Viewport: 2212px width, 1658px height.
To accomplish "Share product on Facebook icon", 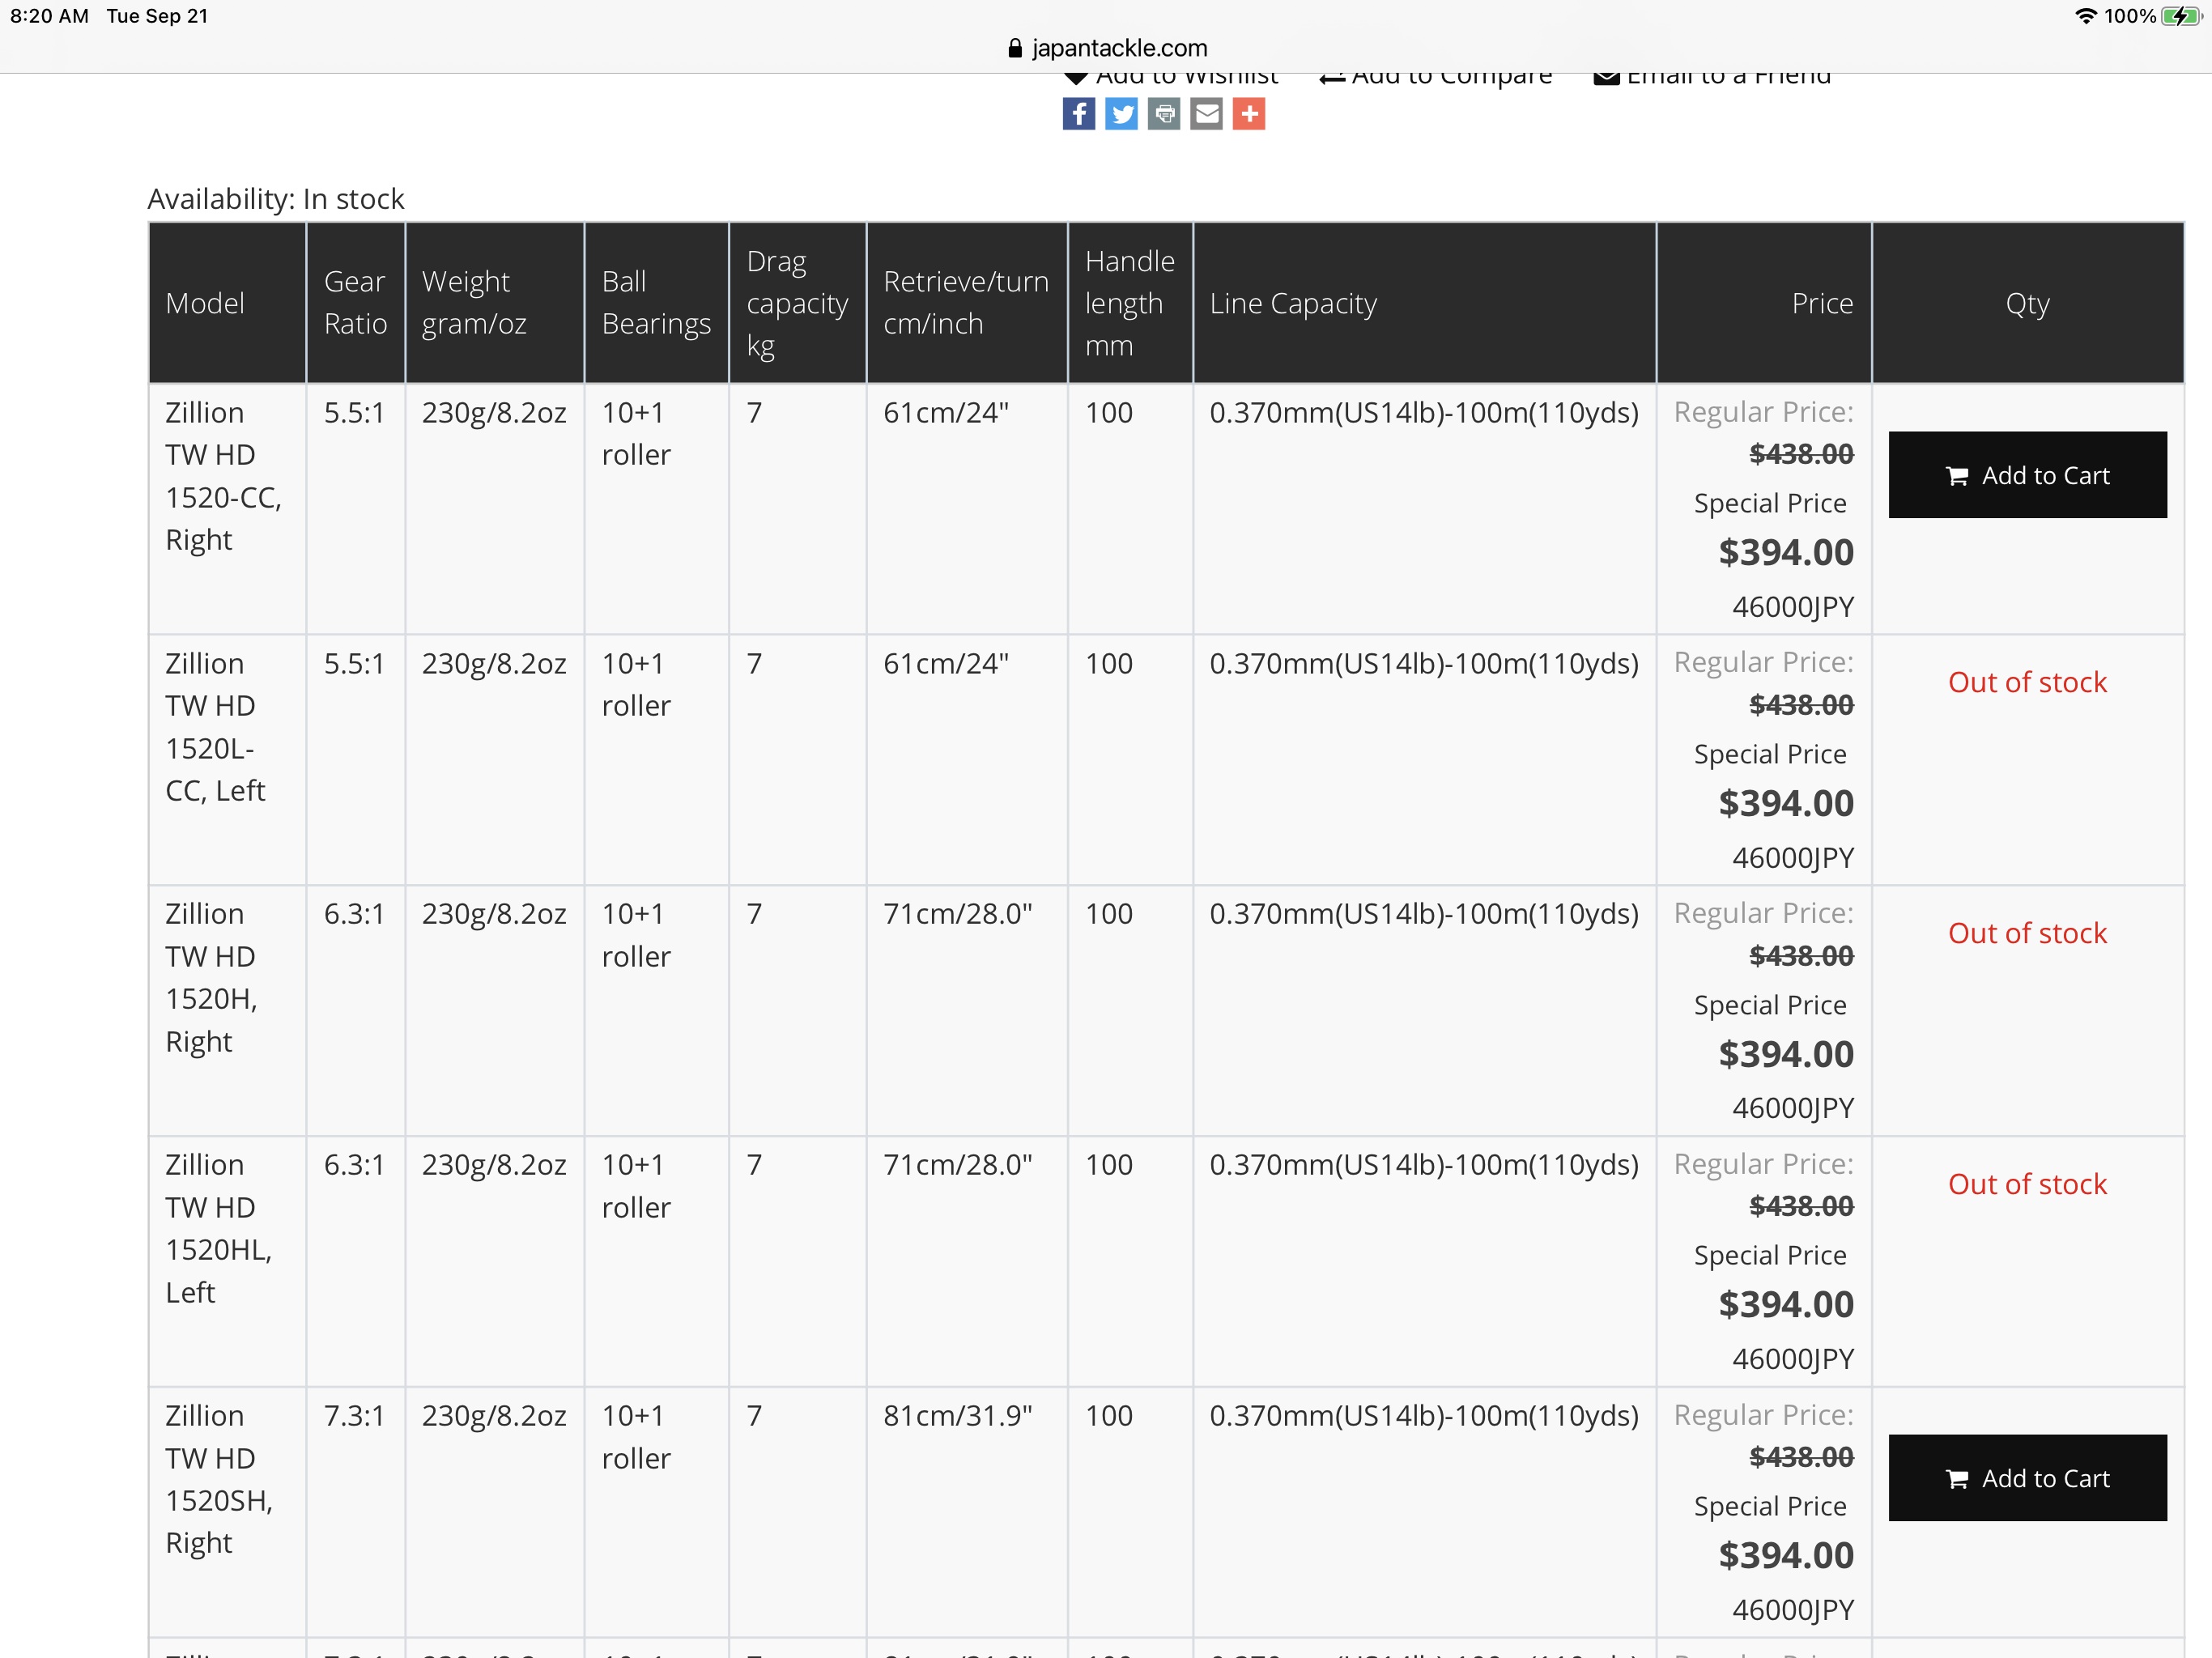I will pos(1078,114).
